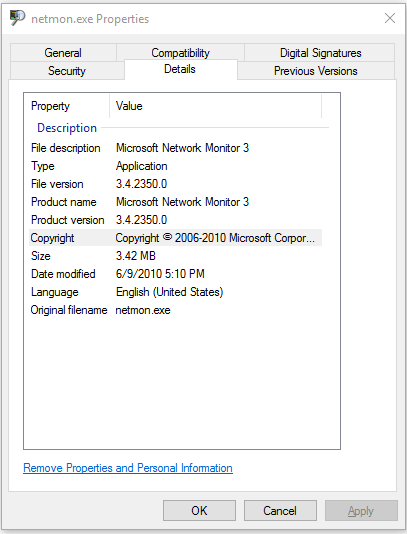407x534 pixels.
Task: Click the Value column header
Action: pyautogui.click(x=215, y=106)
